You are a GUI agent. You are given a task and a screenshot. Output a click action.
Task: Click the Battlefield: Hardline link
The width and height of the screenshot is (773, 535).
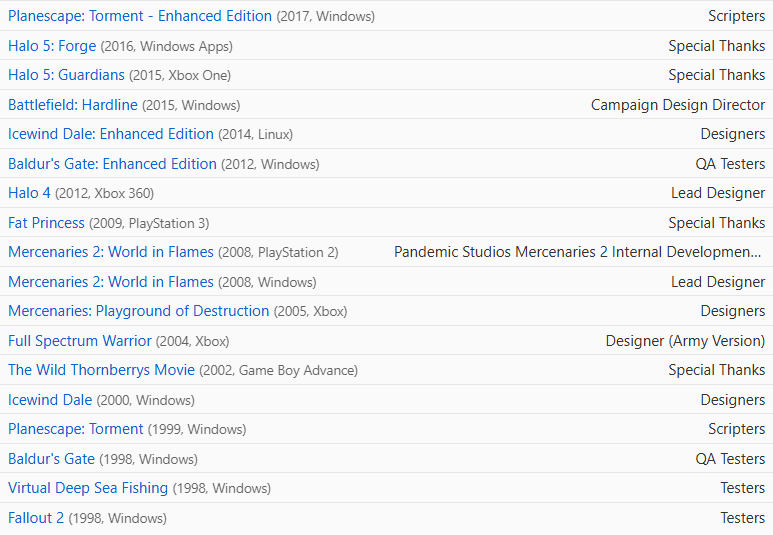tap(72, 105)
